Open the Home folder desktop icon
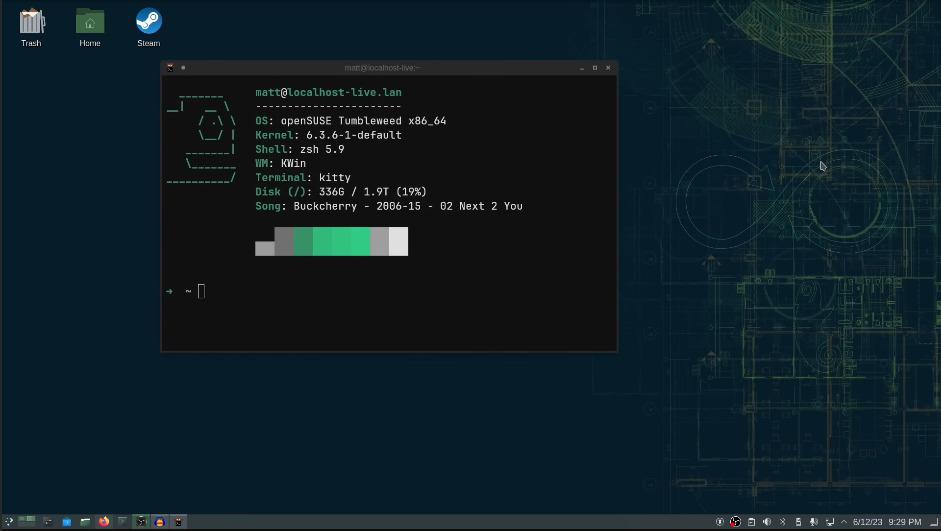The height and width of the screenshot is (531, 941). pos(90,28)
